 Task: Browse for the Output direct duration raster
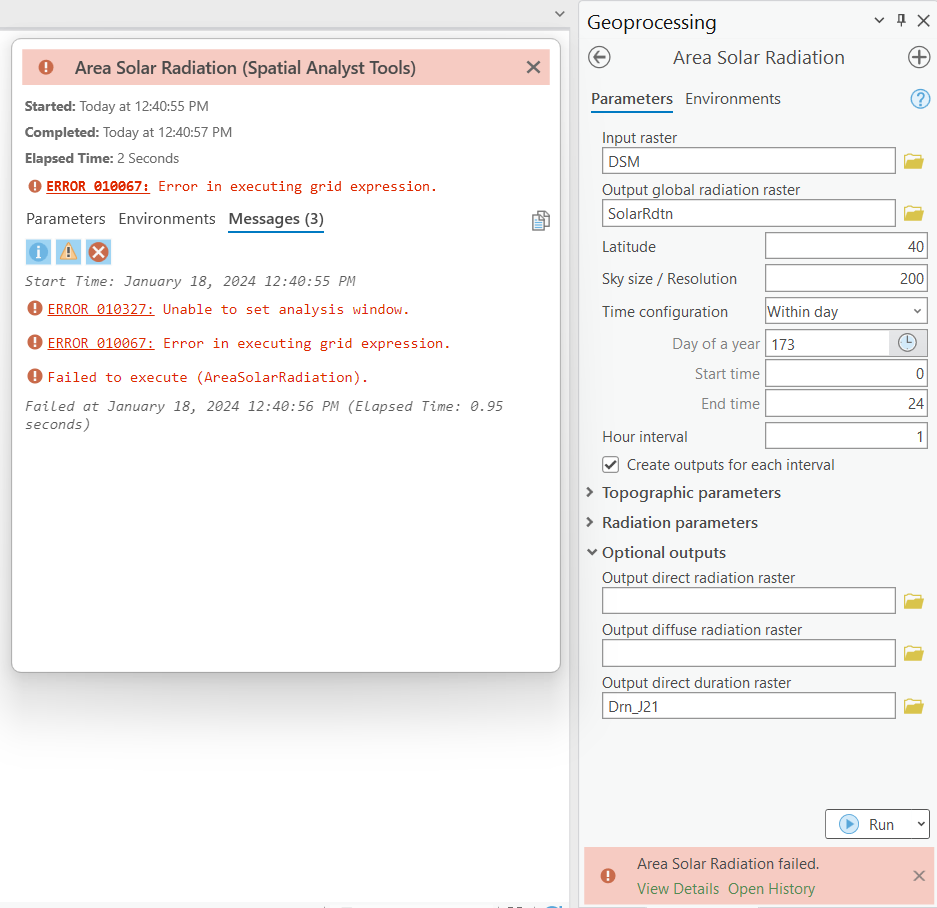[913, 706]
